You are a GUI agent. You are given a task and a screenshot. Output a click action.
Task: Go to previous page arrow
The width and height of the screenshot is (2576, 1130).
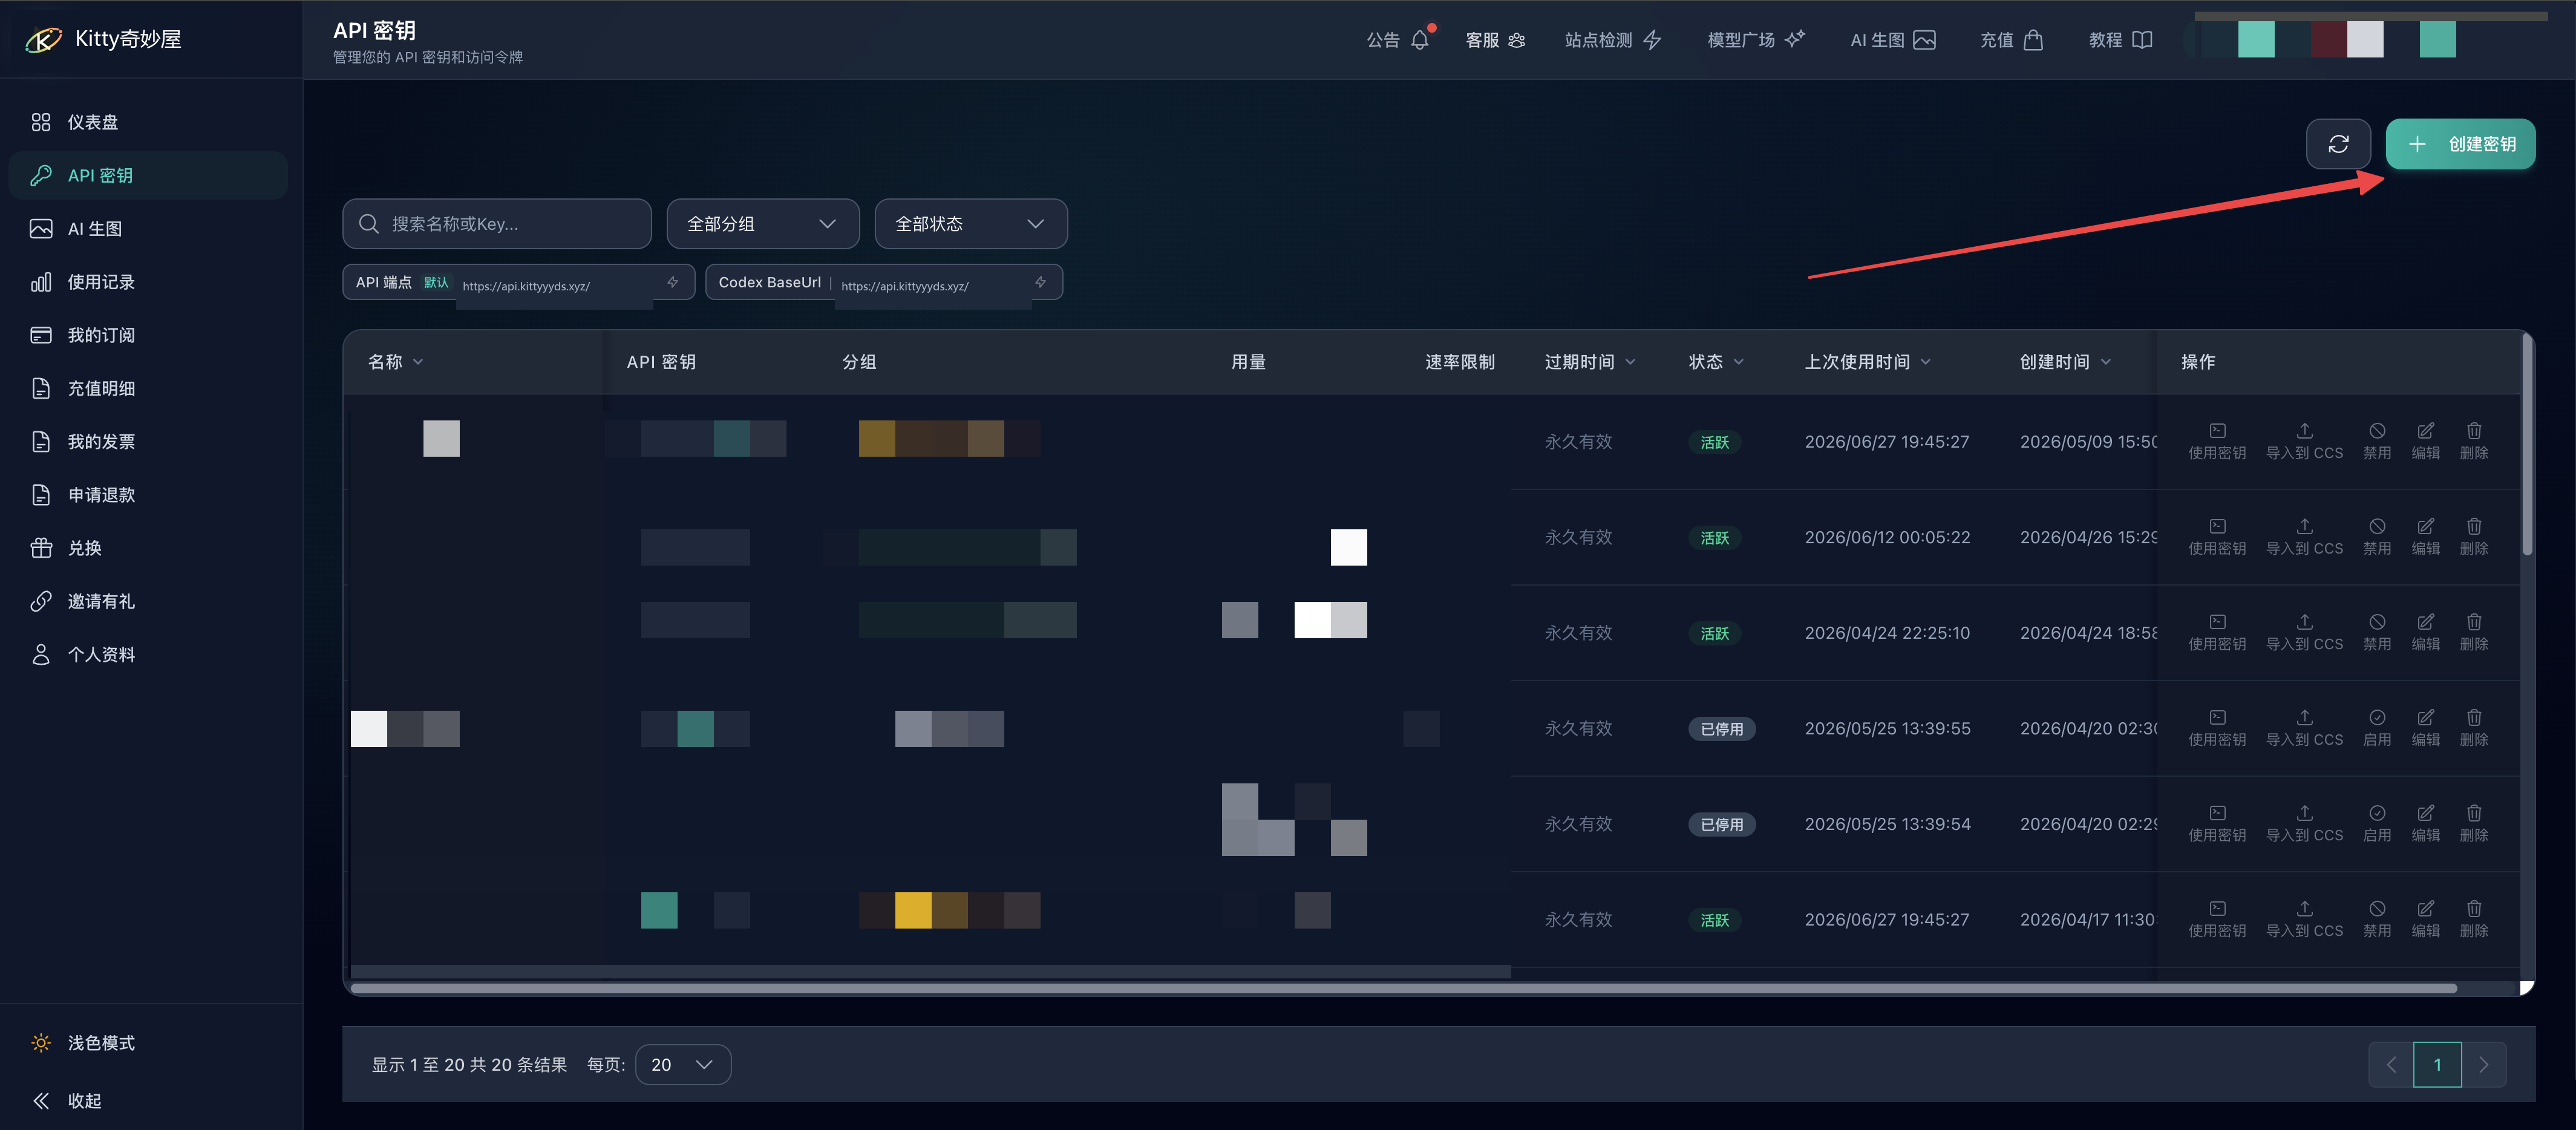[2391, 1065]
